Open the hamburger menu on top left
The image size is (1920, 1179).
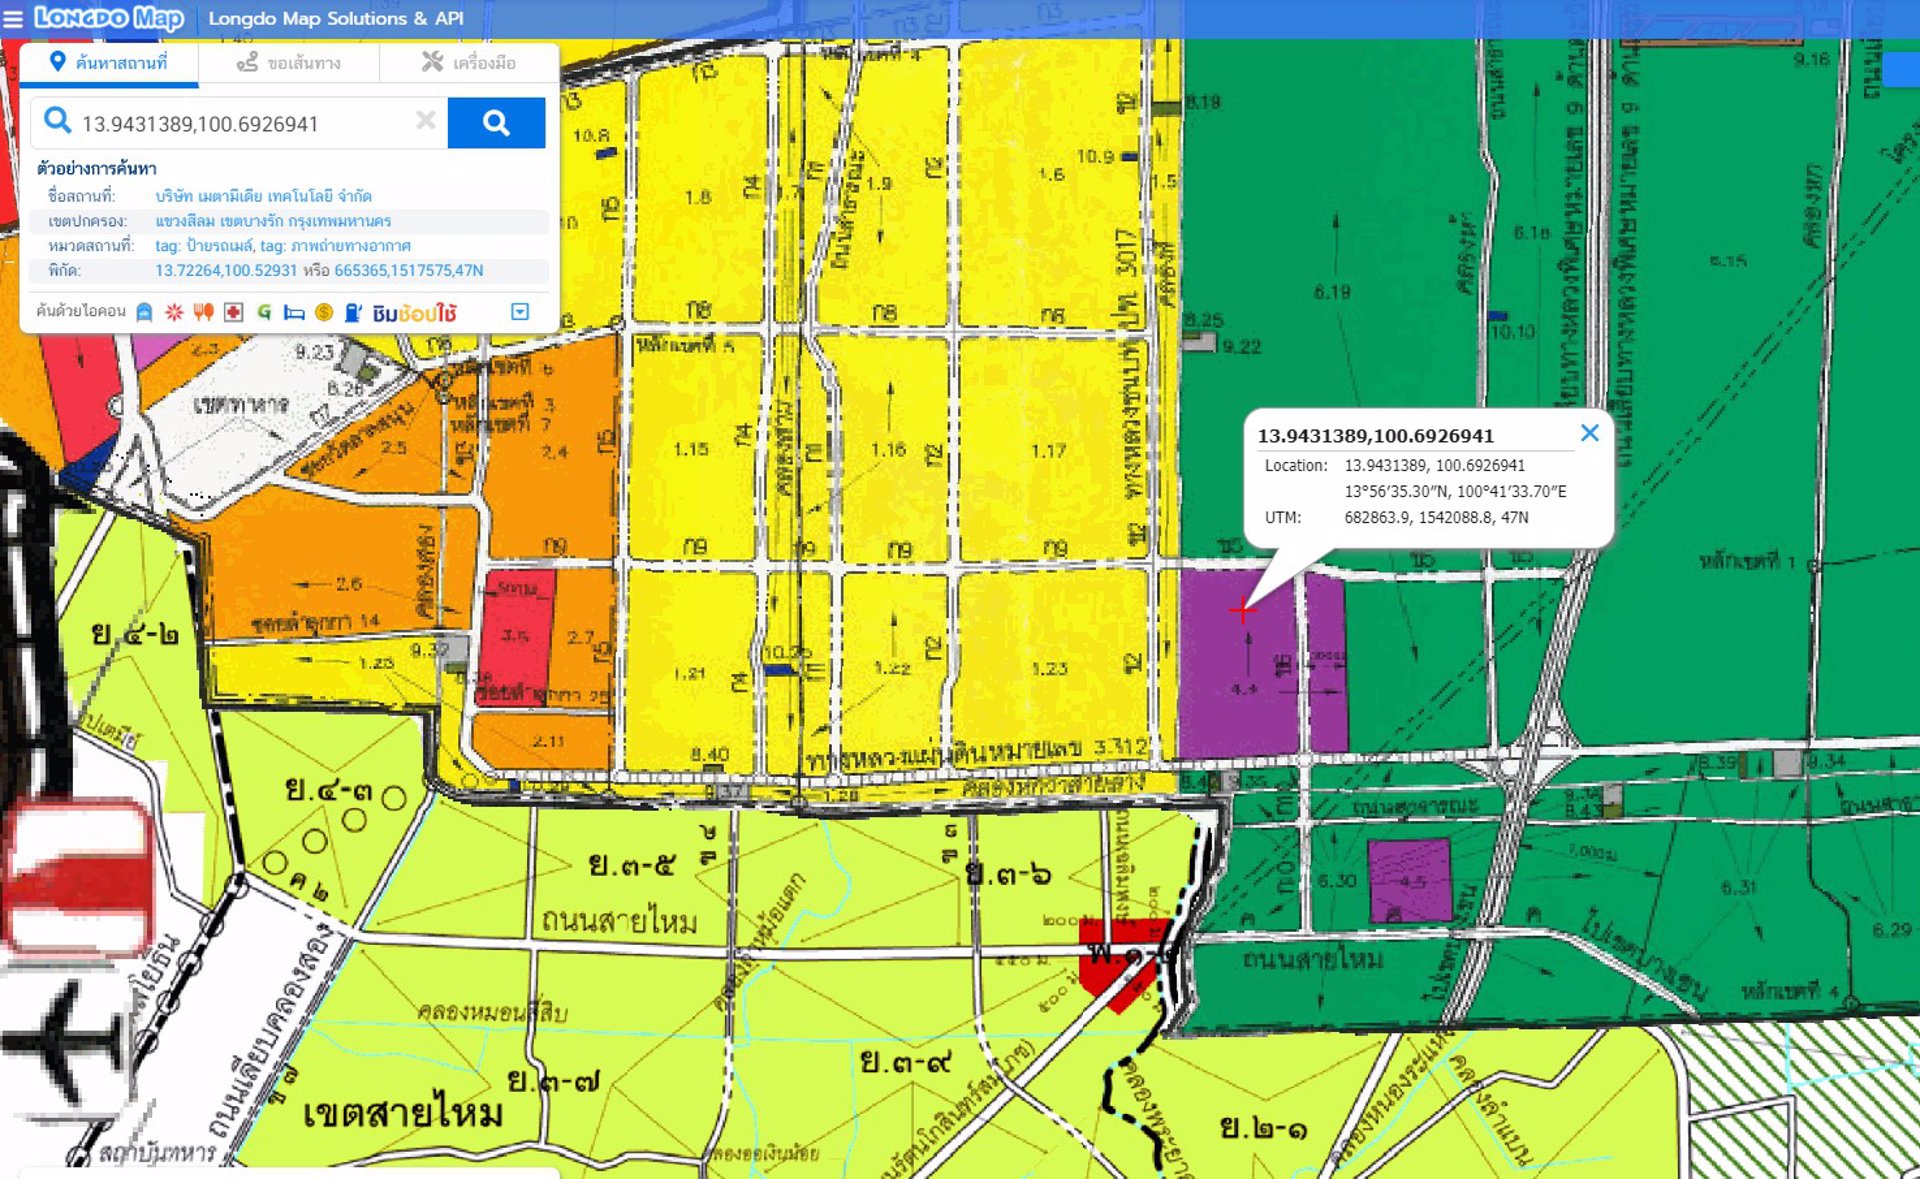[15, 18]
